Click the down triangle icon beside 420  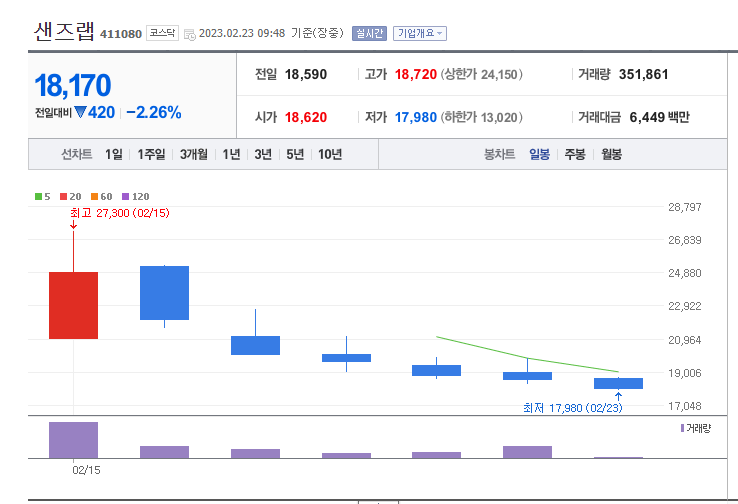pyautogui.click(x=80, y=112)
